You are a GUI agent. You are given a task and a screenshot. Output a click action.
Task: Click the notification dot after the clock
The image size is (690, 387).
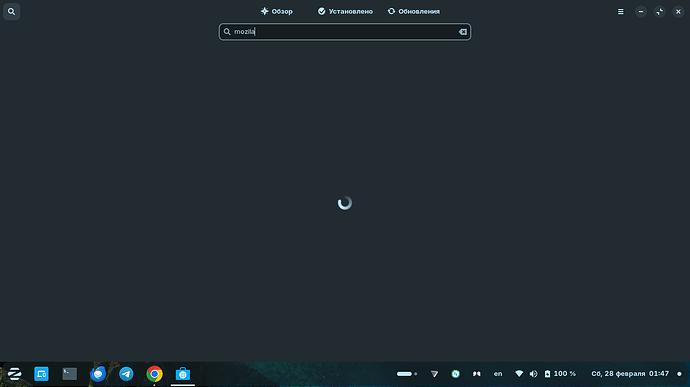tap(679, 374)
